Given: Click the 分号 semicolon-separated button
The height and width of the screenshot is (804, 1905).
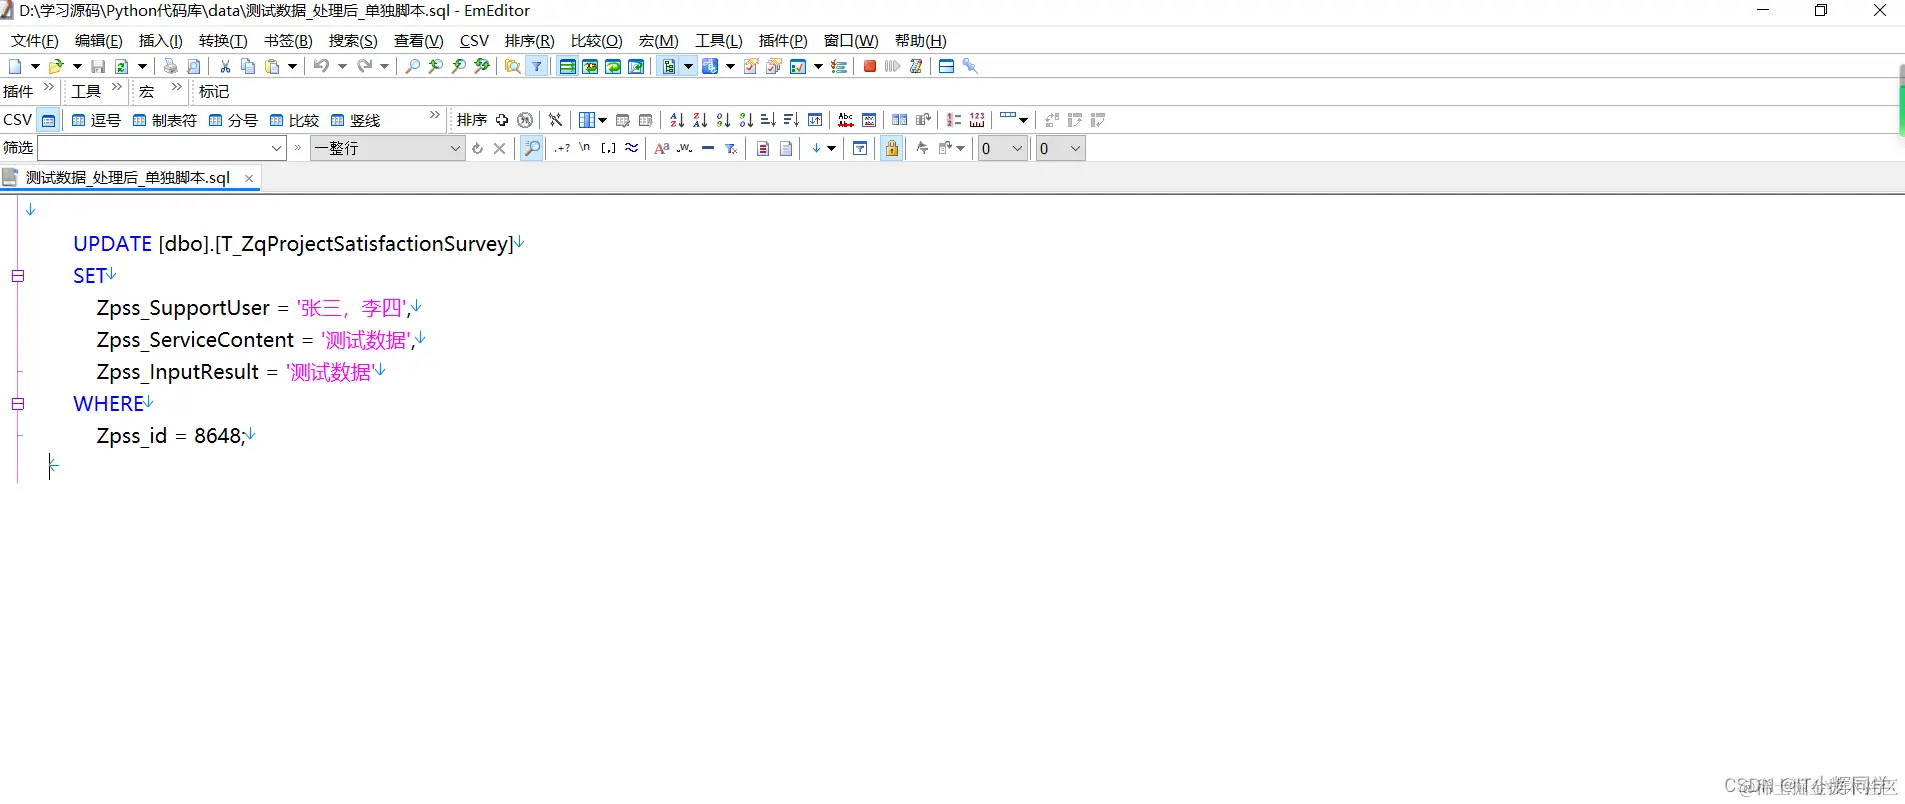Looking at the screenshot, I should (x=233, y=120).
